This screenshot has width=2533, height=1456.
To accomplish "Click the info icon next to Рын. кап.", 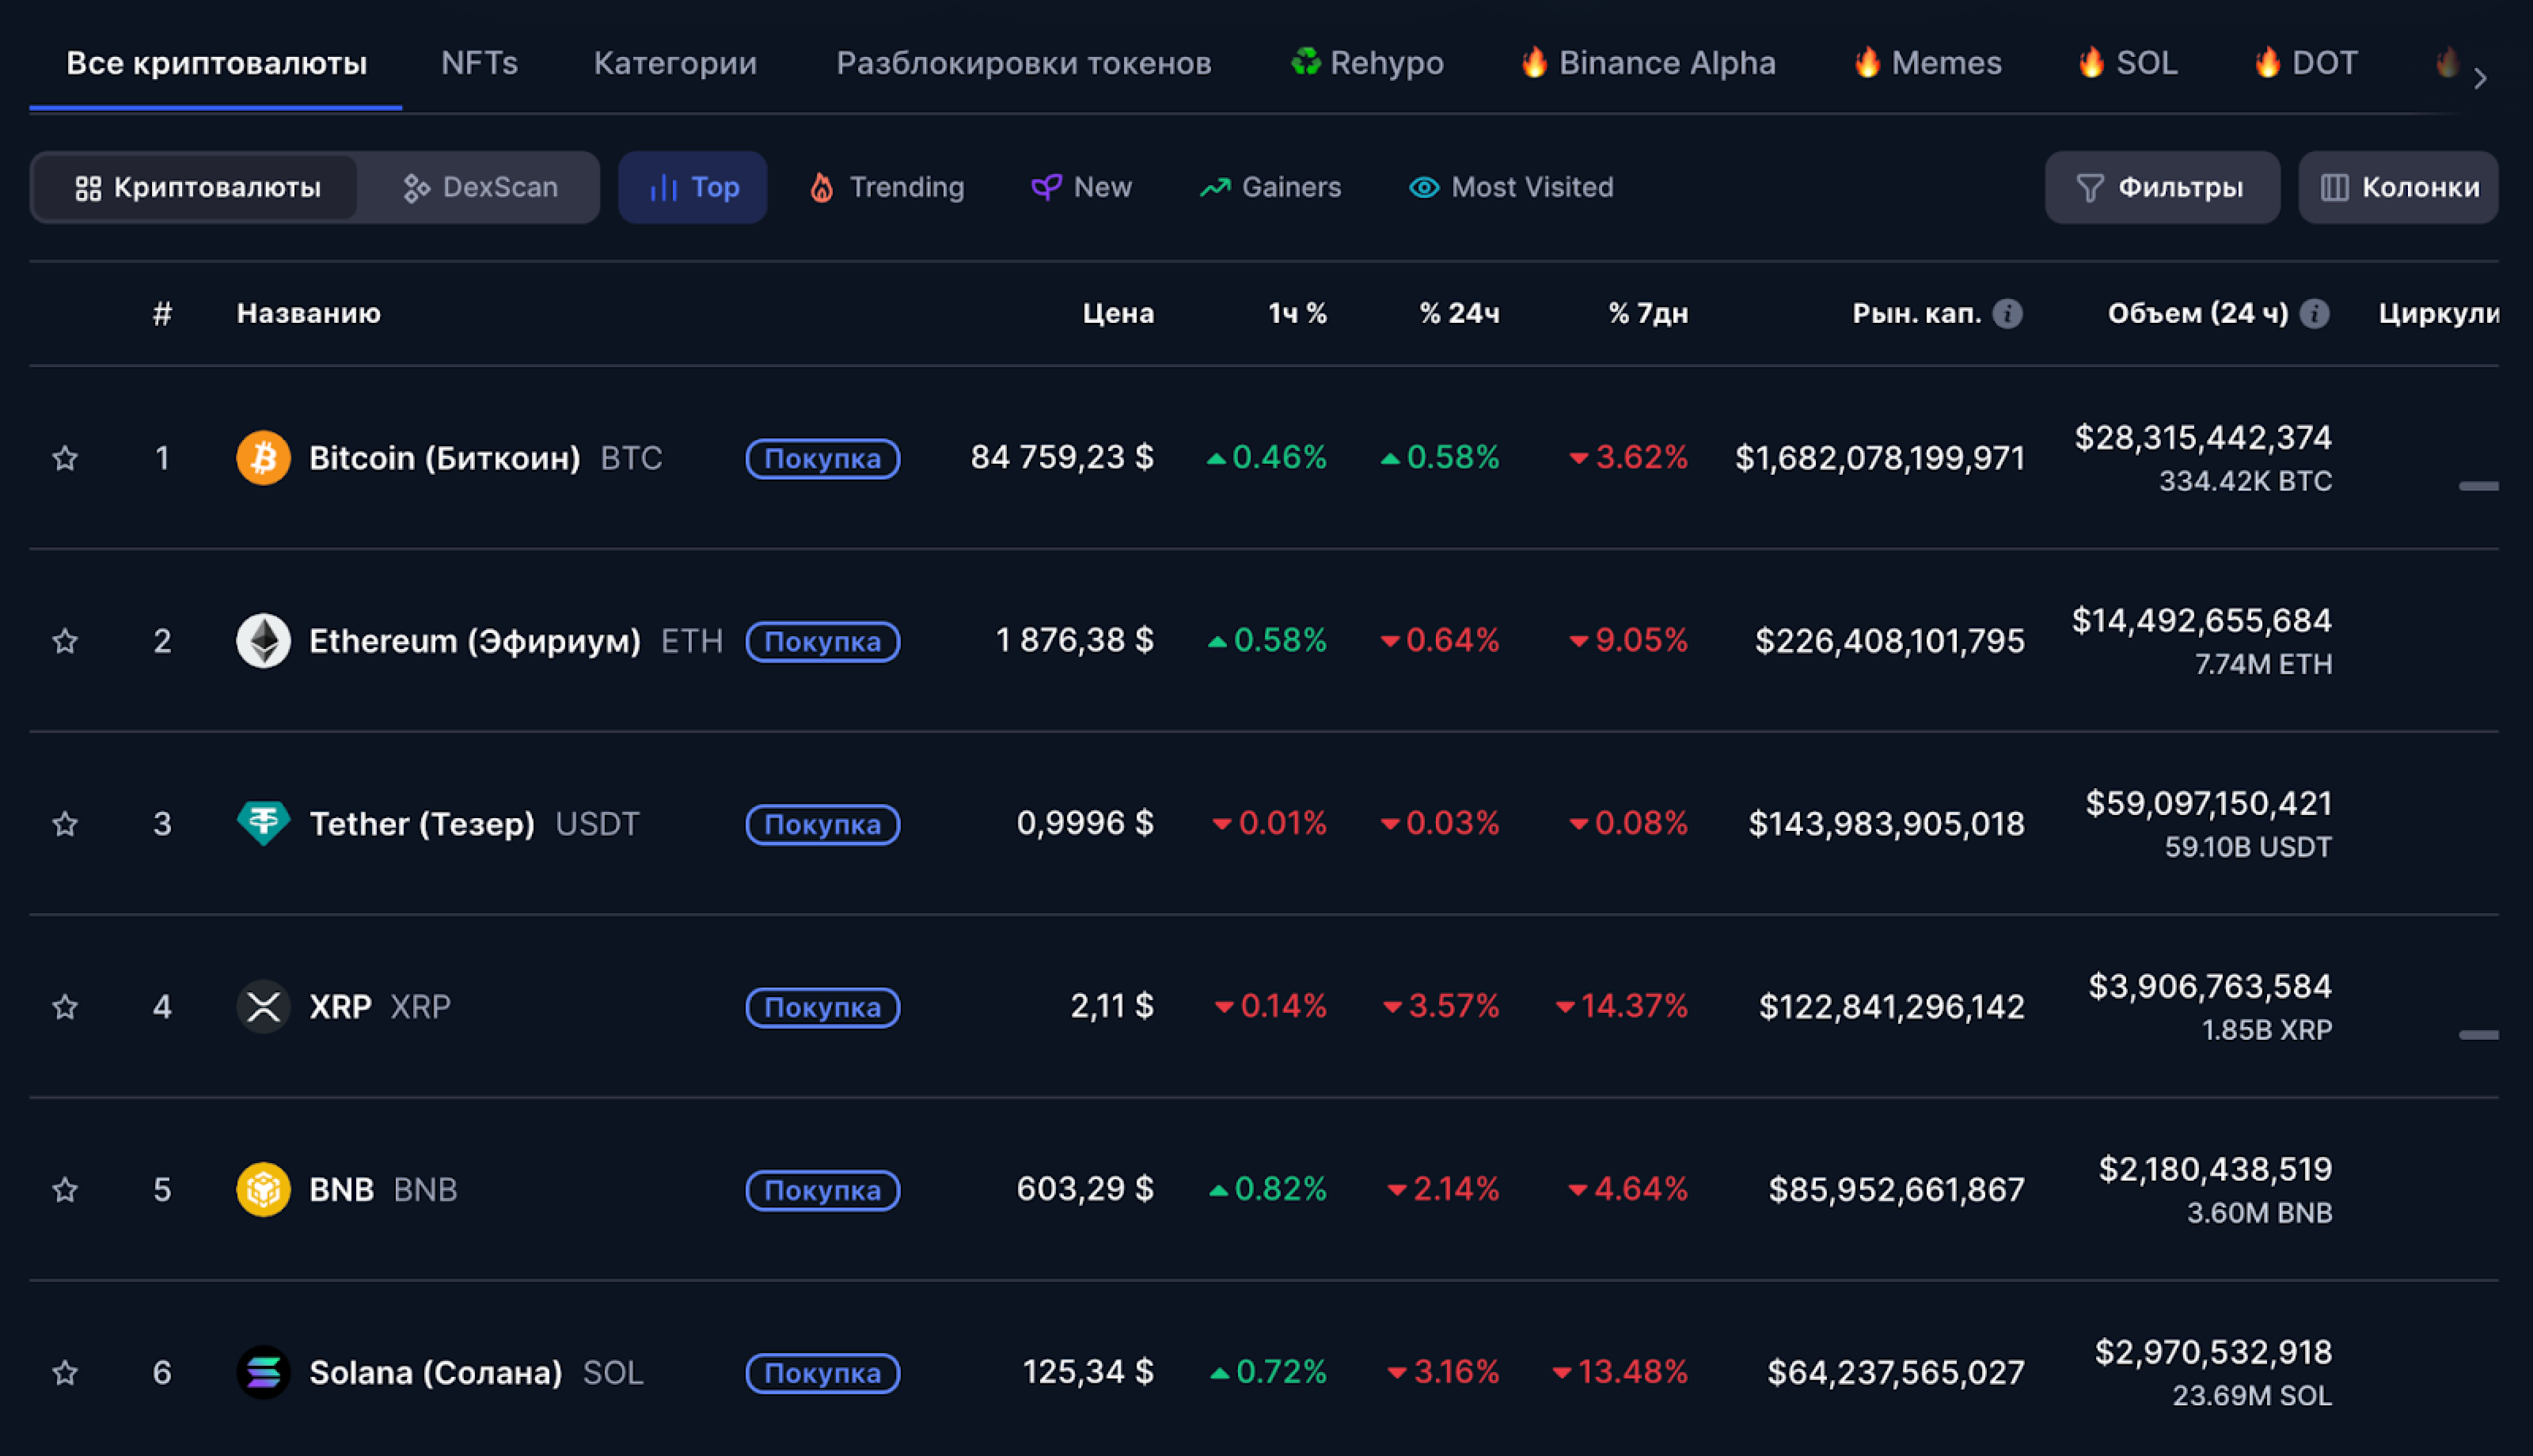I will point(2007,314).
